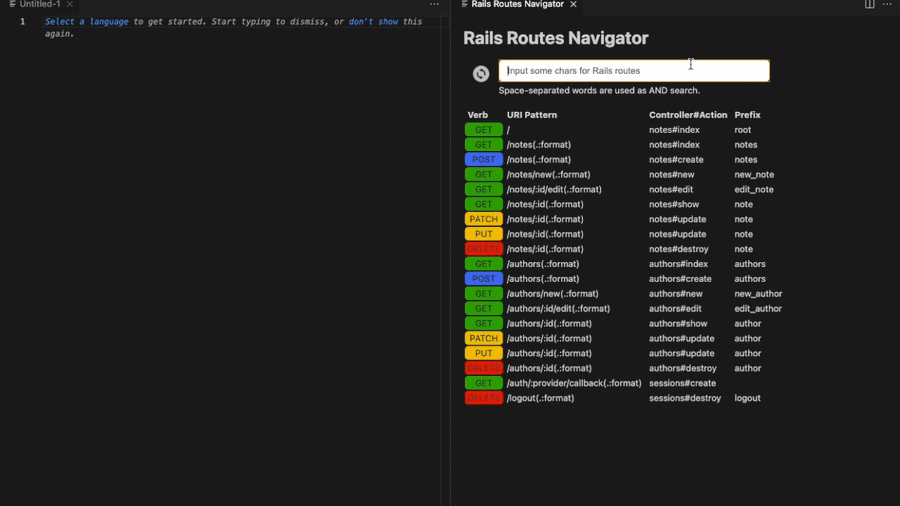Click the 'Controller#Action' column header
The image size is (900, 506).
688,115
